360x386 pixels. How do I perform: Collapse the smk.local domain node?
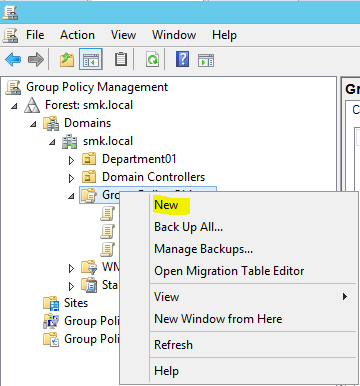tap(52, 142)
